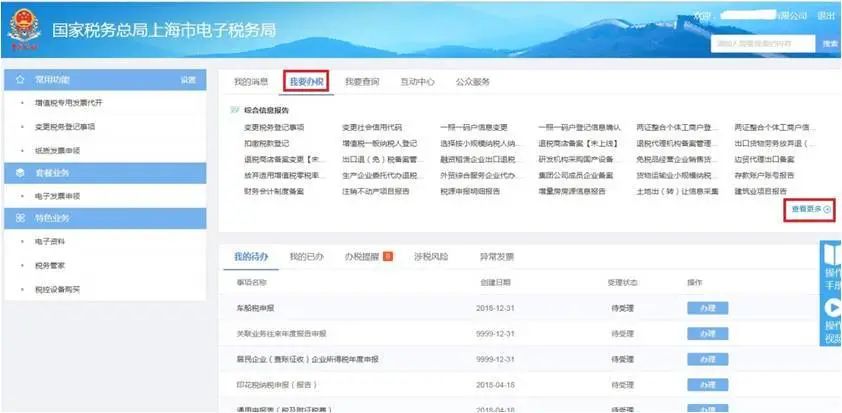
Task: Click the 国家税务总局上海市电子税务局 title
Action: tap(163, 30)
